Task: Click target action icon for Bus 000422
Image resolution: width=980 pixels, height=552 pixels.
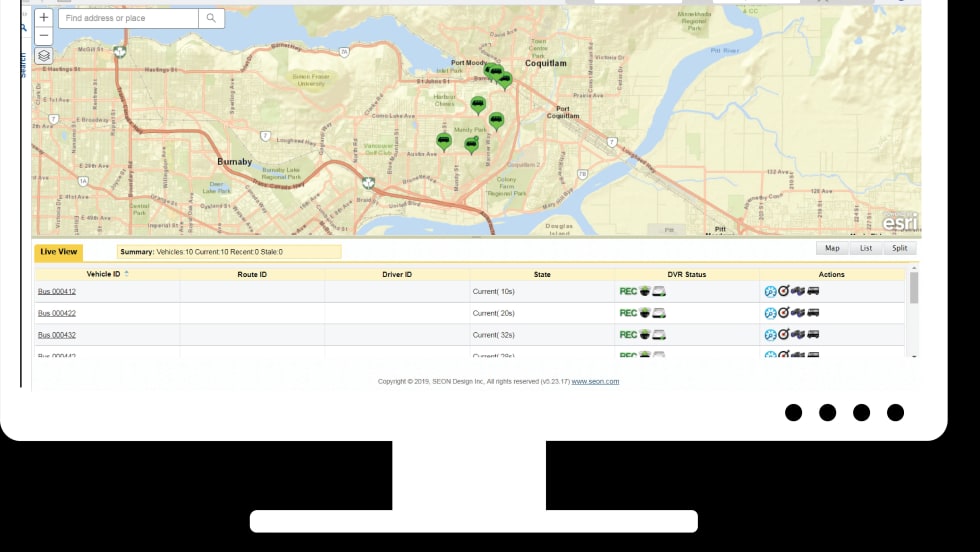Action: [x=784, y=313]
